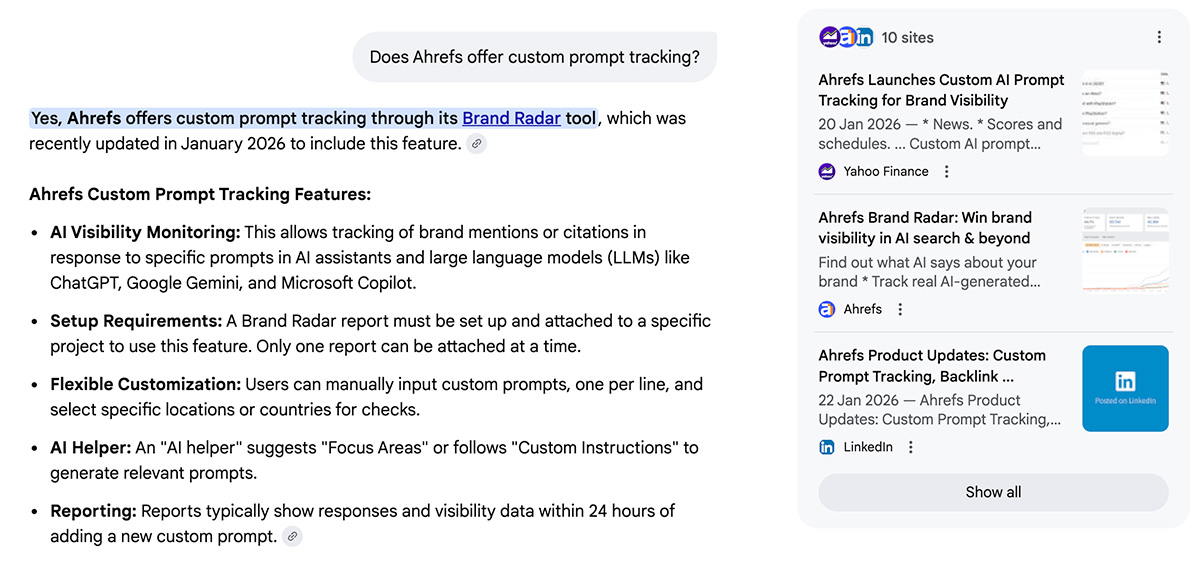Open the three-dot menu beside "10 sites"
The image size is (1200, 568).
click(1159, 37)
